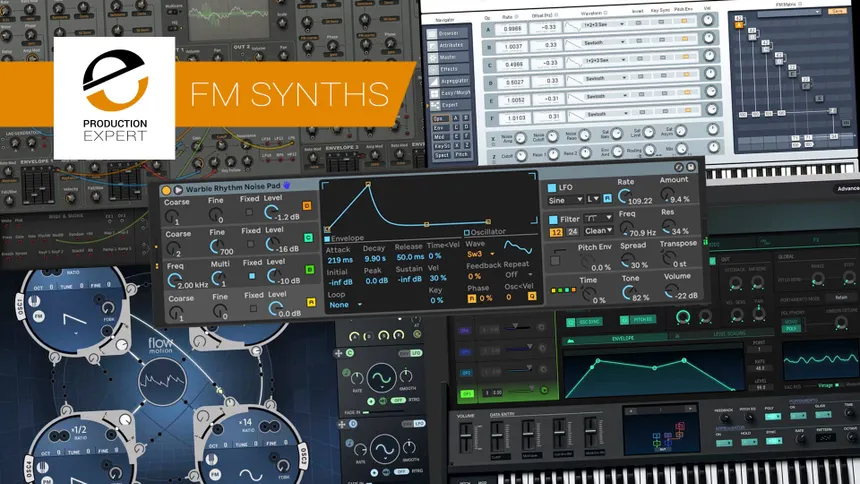The width and height of the screenshot is (860, 484).
Task: Open the LFO Sine waveform dropdown
Action: point(565,200)
